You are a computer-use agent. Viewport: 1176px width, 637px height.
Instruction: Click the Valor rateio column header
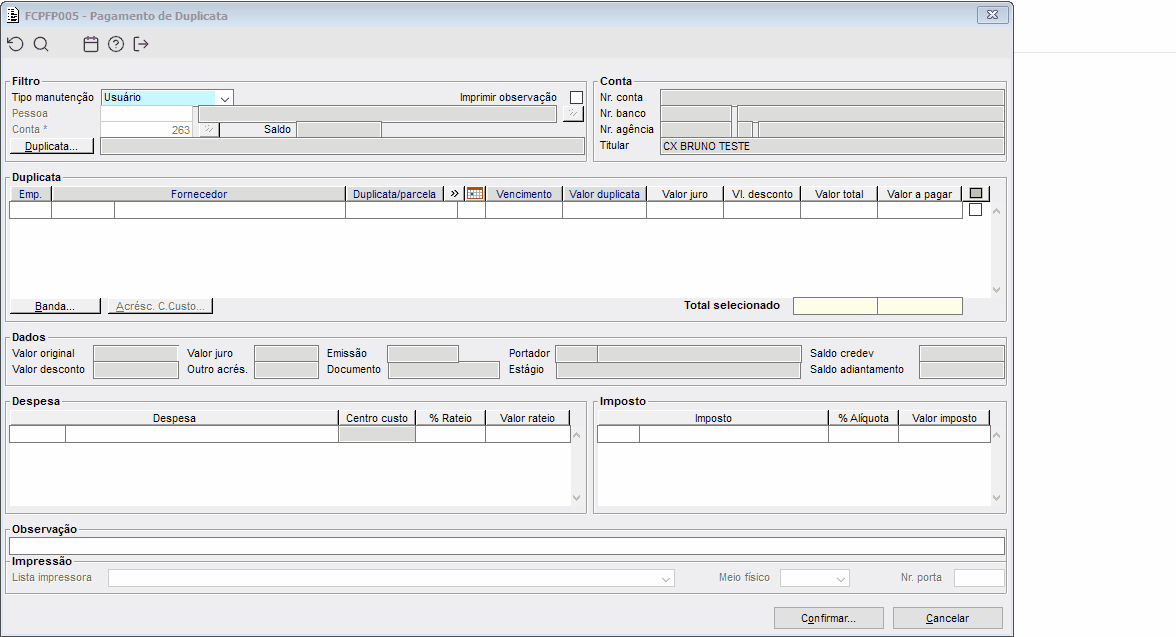[x=528, y=418]
